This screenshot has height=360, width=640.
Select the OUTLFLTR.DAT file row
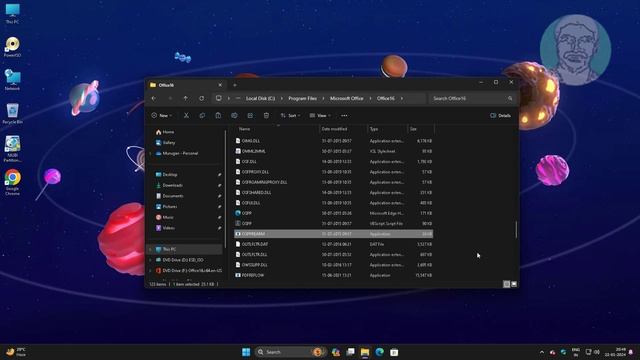pyautogui.click(x=333, y=244)
